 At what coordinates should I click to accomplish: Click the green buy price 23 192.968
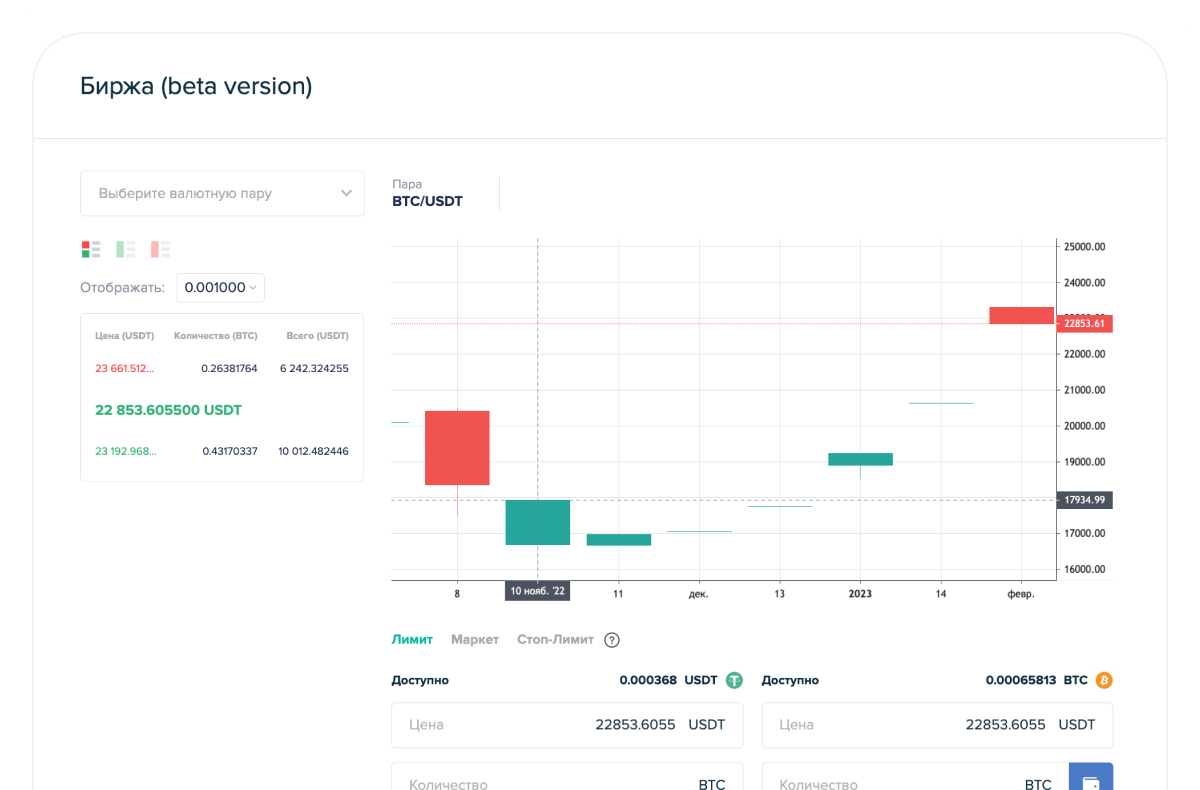[x=125, y=452]
